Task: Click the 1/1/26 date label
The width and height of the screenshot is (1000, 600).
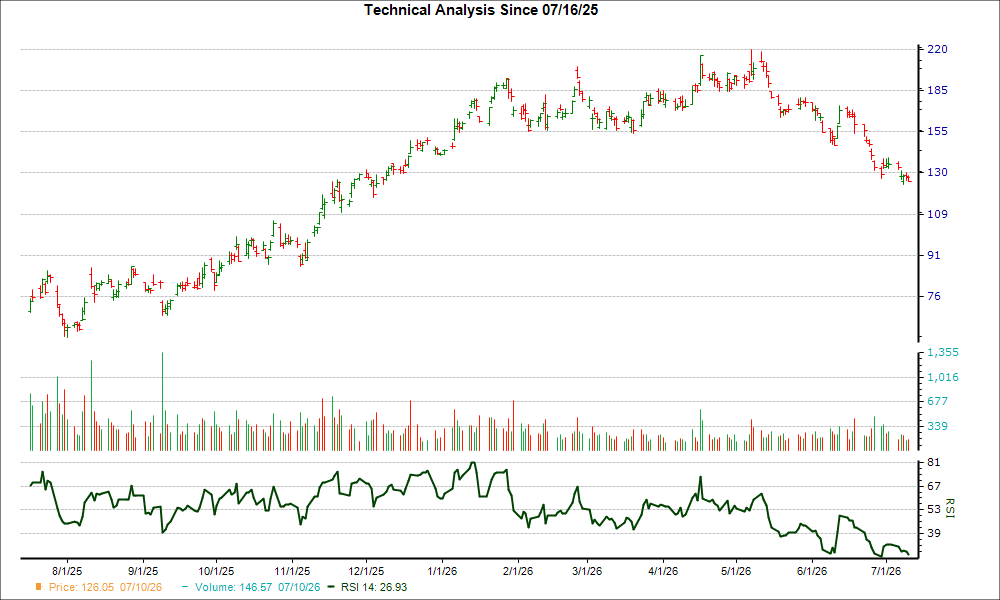Action: 442,571
